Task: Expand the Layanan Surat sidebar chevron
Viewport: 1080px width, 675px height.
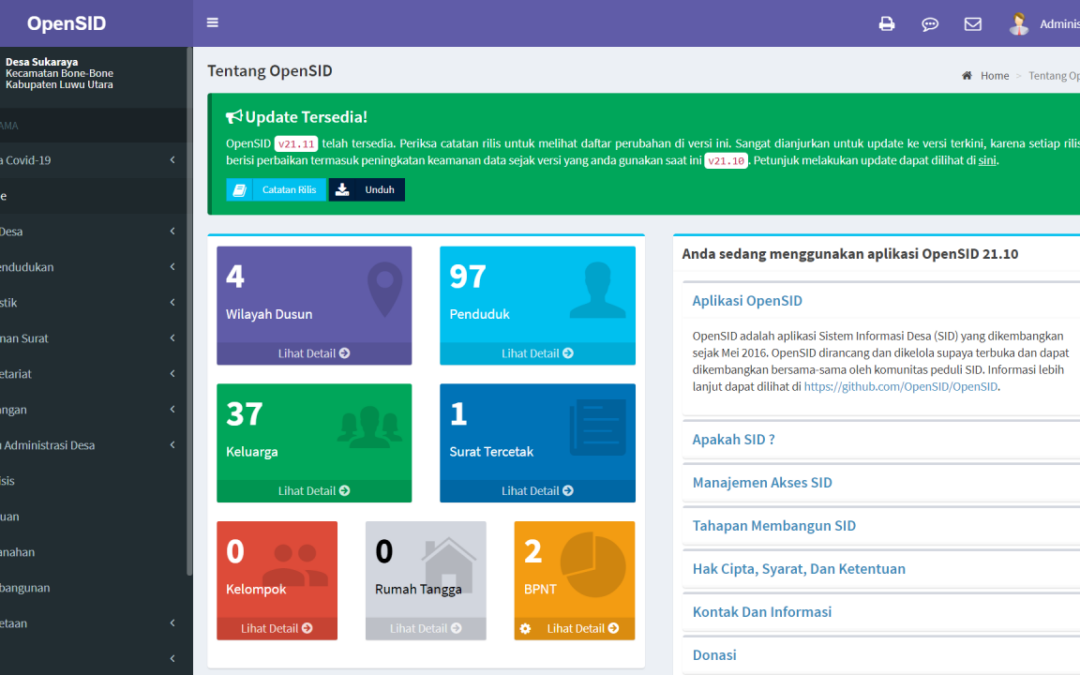Action: [172, 338]
